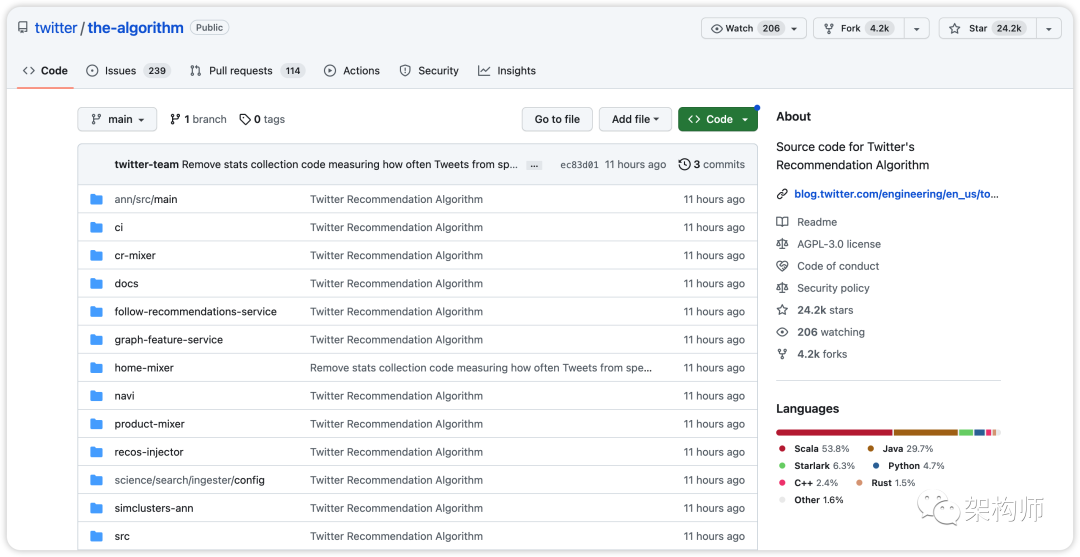
Task: Open the the-algorithm repository name link
Action: point(135,28)
